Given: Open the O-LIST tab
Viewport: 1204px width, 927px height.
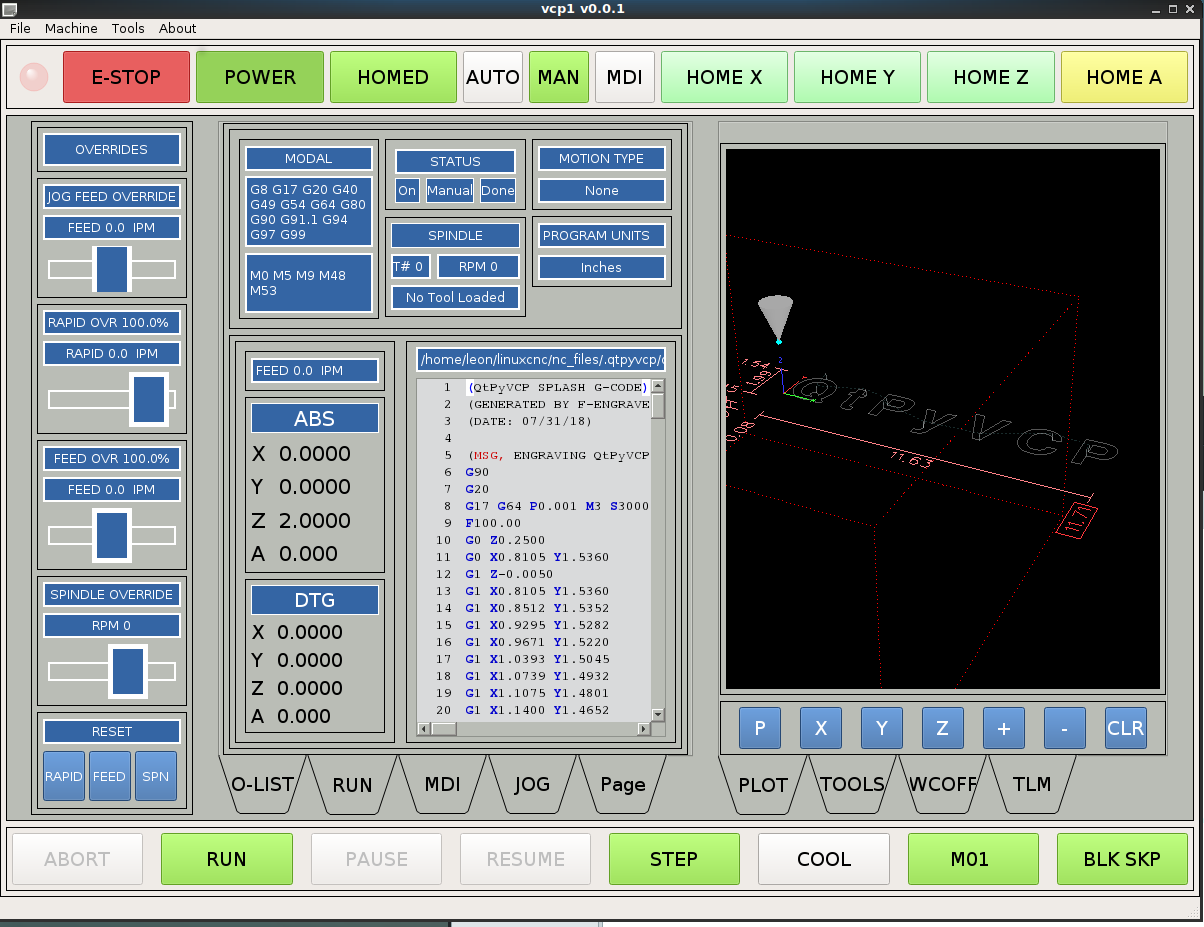Looking at the screenshot, I should [x=262, y=784].
